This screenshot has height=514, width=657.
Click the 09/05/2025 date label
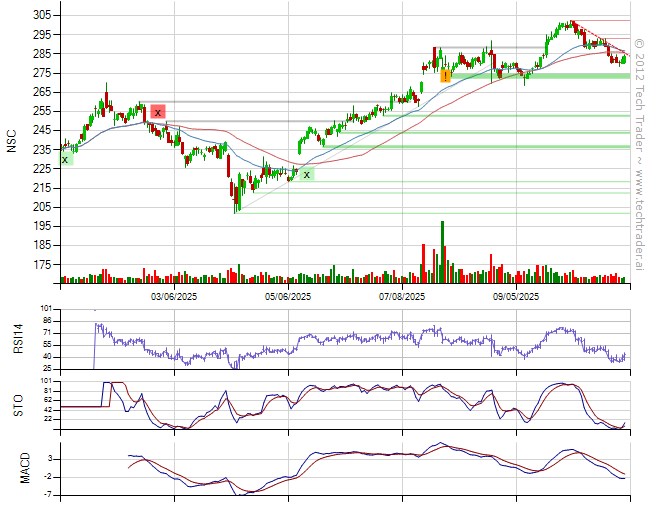(x=516, y=297)
